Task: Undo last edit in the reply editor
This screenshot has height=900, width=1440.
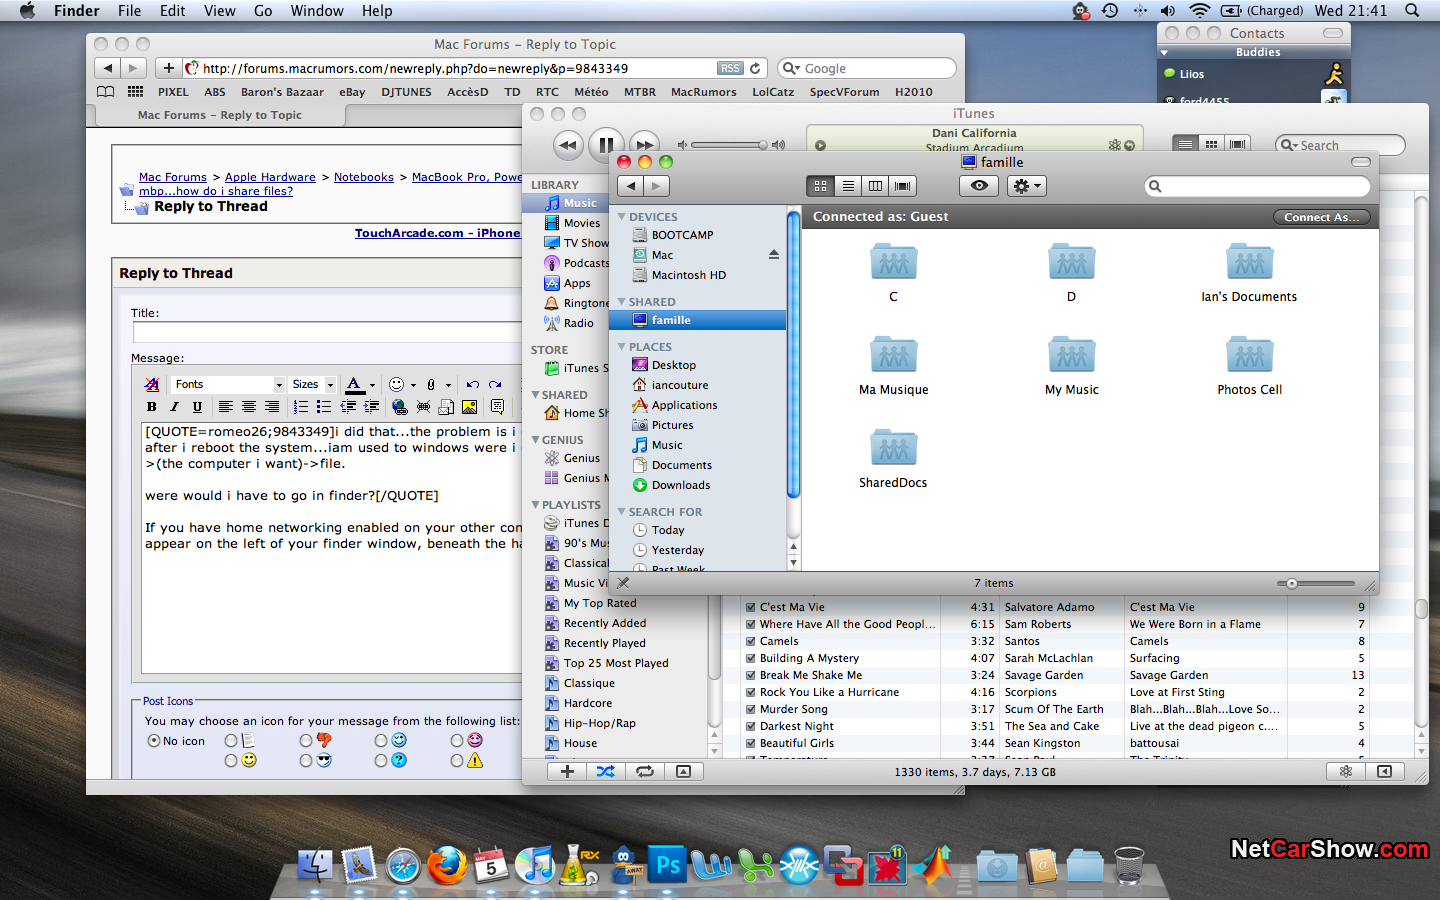Action: (473, 384)
